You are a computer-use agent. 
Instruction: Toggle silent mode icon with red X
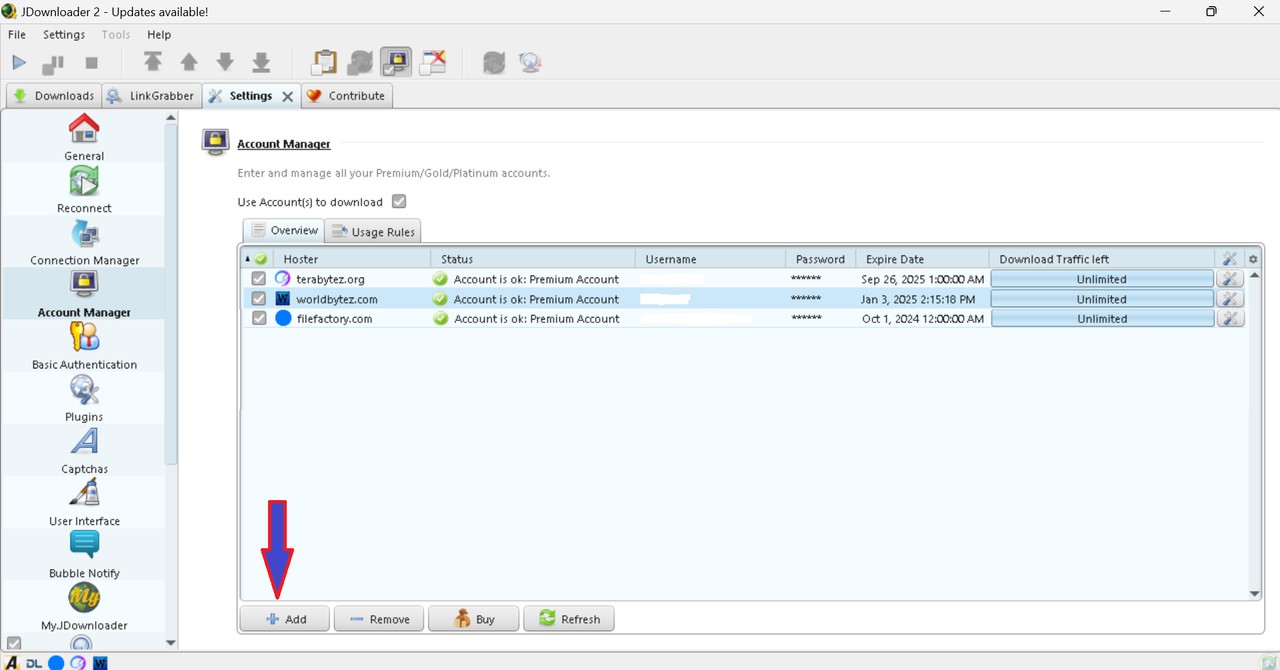tap(433, 62)
